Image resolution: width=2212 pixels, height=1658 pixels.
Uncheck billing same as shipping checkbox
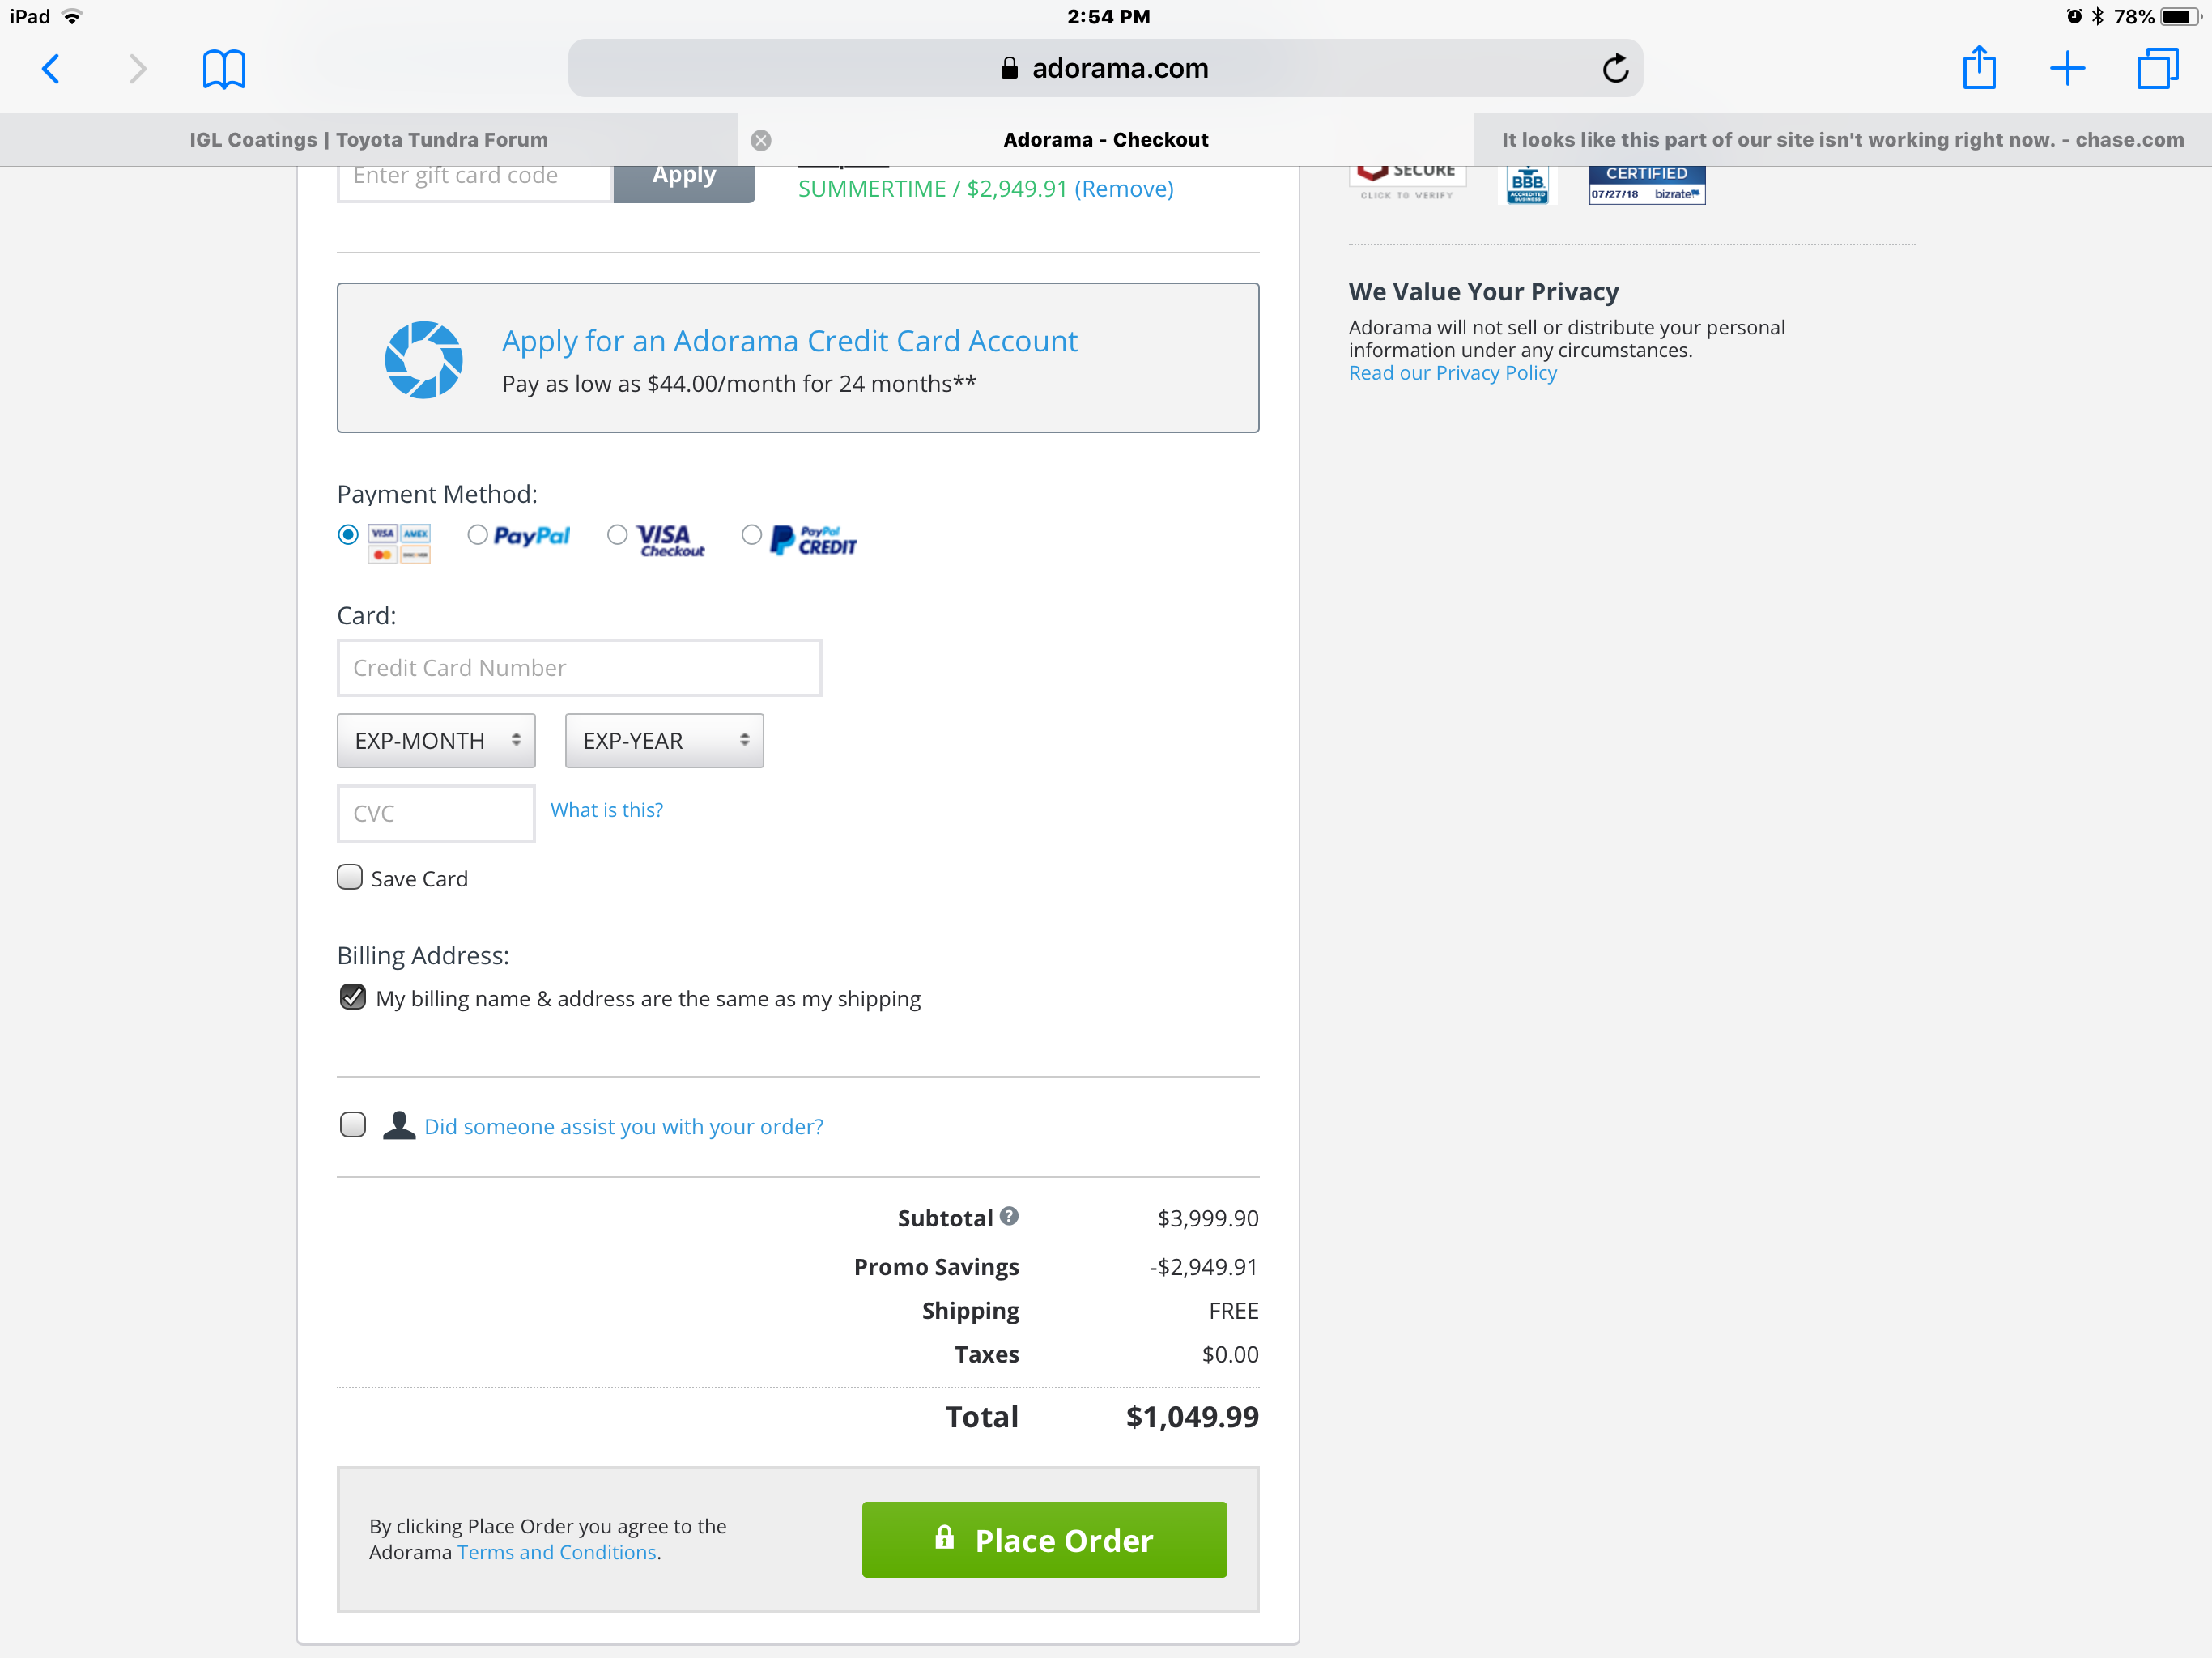[353, 997]
